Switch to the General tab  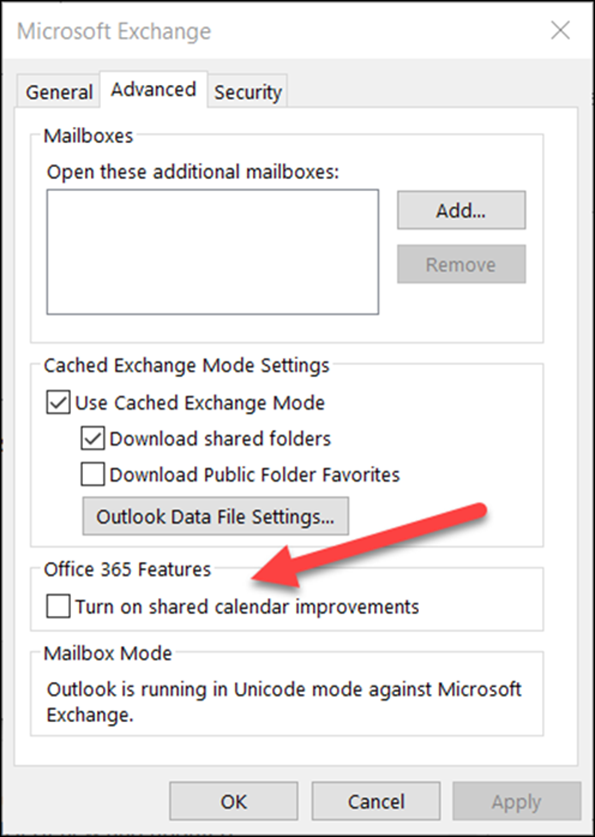click(58, 91)
